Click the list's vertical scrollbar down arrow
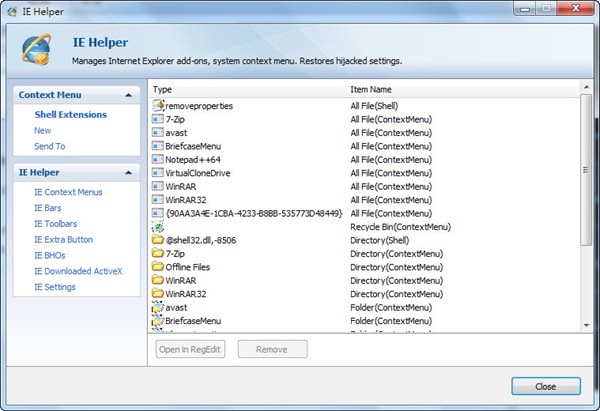 click(586, 324)
